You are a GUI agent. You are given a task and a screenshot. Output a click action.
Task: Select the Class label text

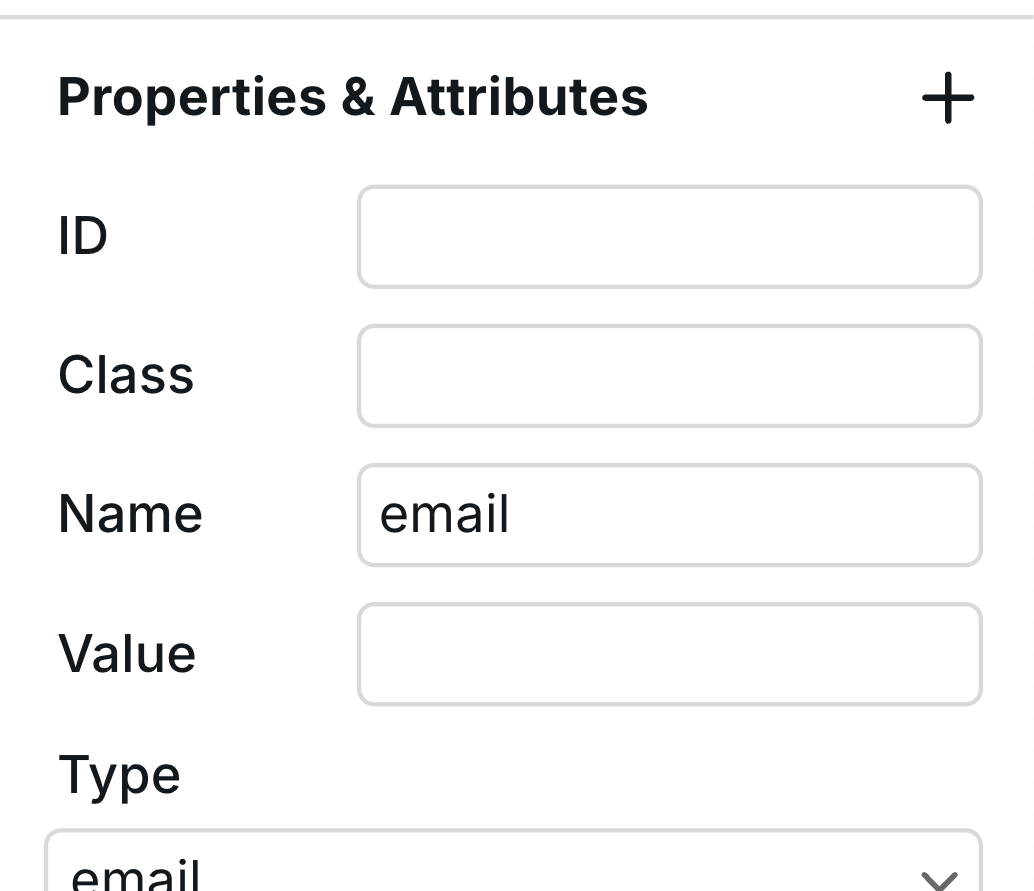[126, 376]
